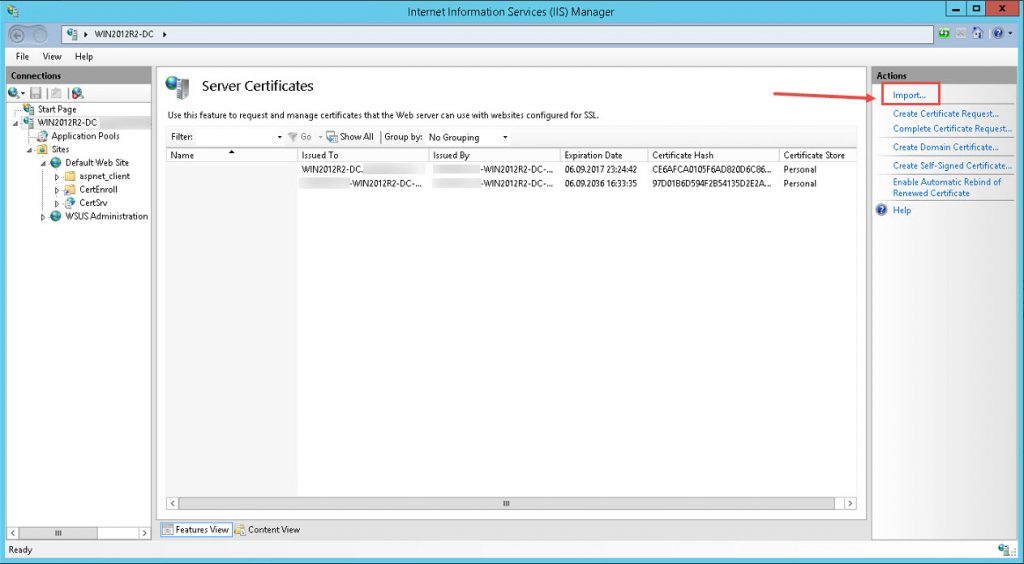Click the Create New Connection globe icon

(x=14, y=93)
